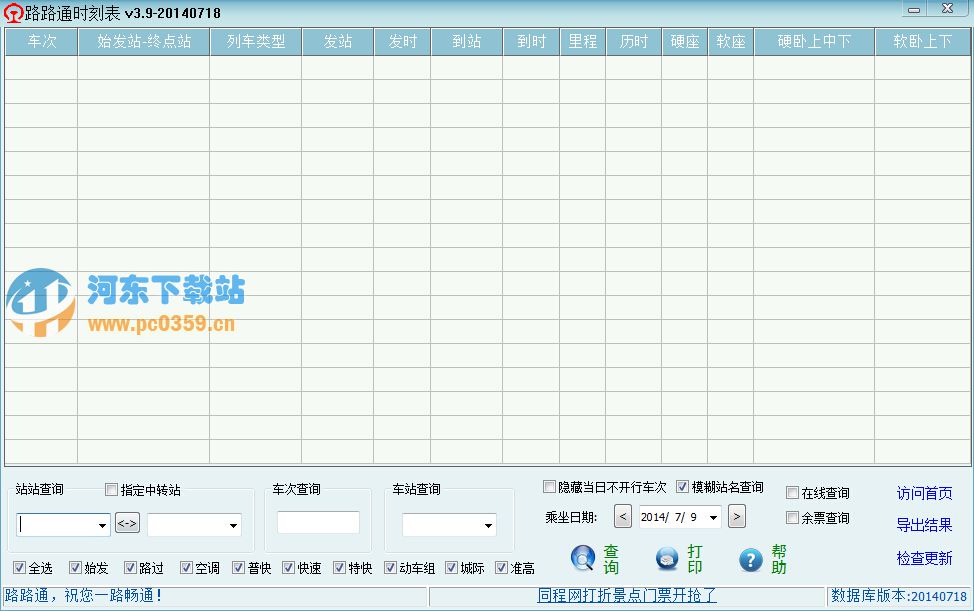Screen dimensions: 974x611
Task: Click the Help (帮助) question mark icon
Action: coord(751,559)
